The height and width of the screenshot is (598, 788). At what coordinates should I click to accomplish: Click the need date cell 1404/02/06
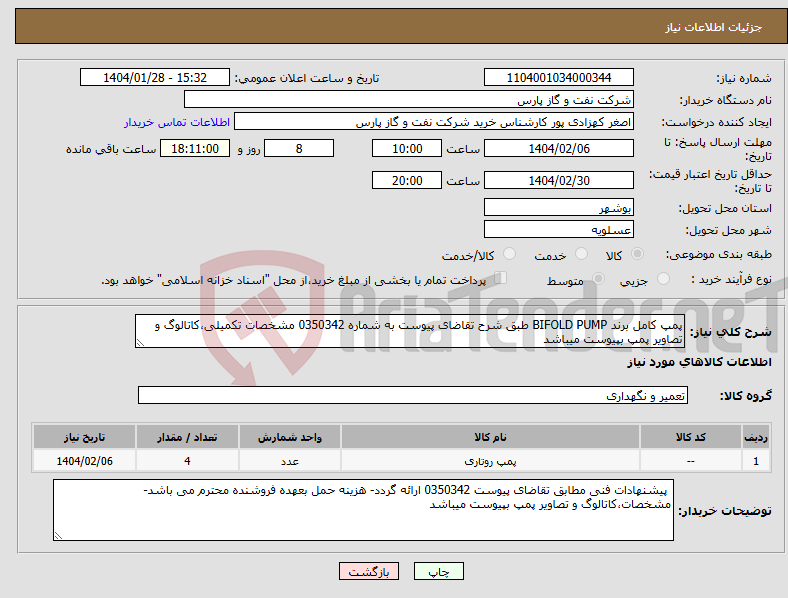coord(84,461)
